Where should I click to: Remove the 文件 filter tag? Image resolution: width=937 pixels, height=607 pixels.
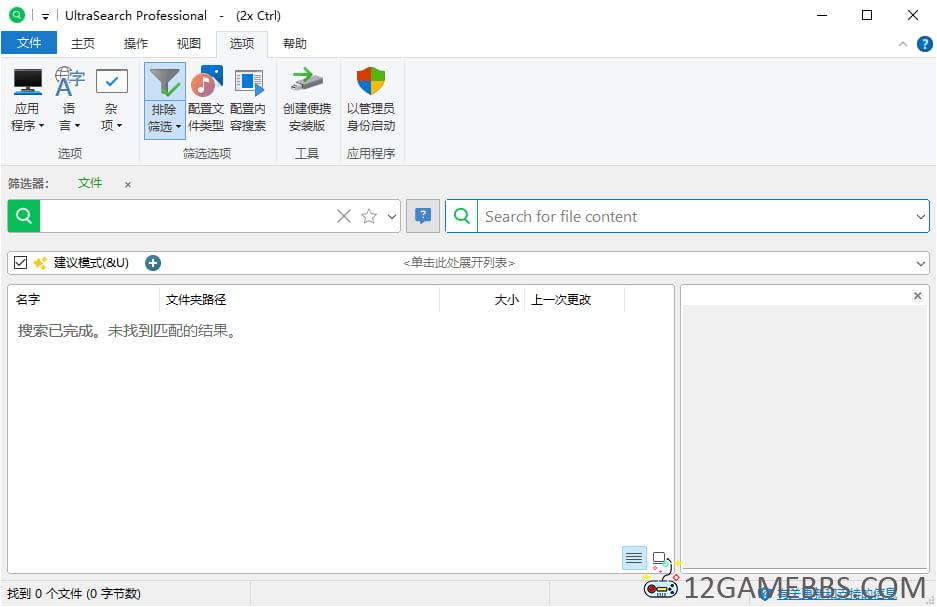pos(128,184)
